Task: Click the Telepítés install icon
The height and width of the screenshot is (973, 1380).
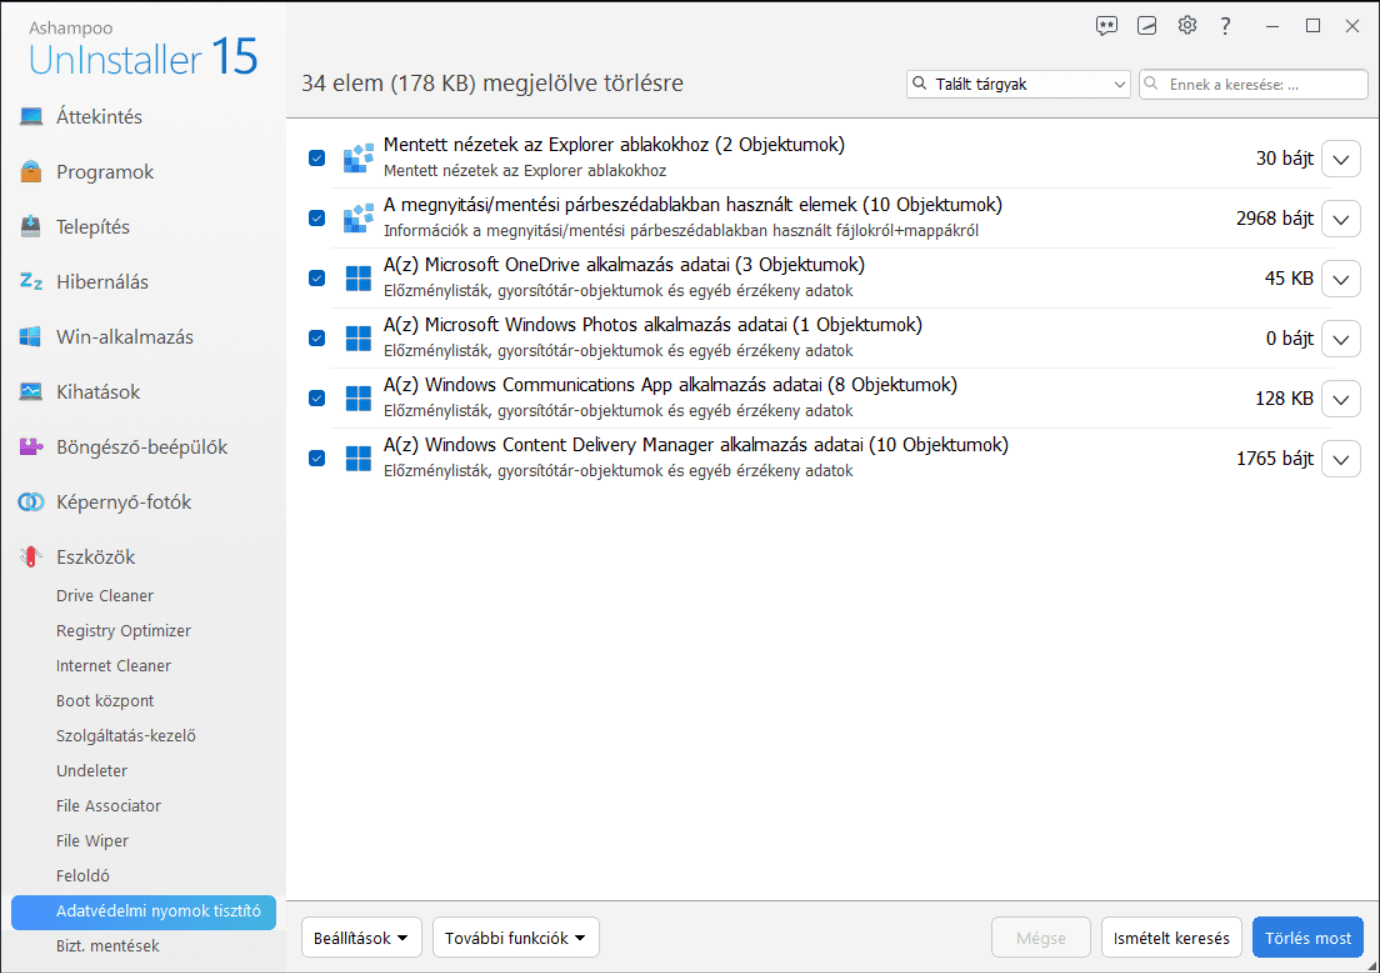Action: [x=31, y=227]
